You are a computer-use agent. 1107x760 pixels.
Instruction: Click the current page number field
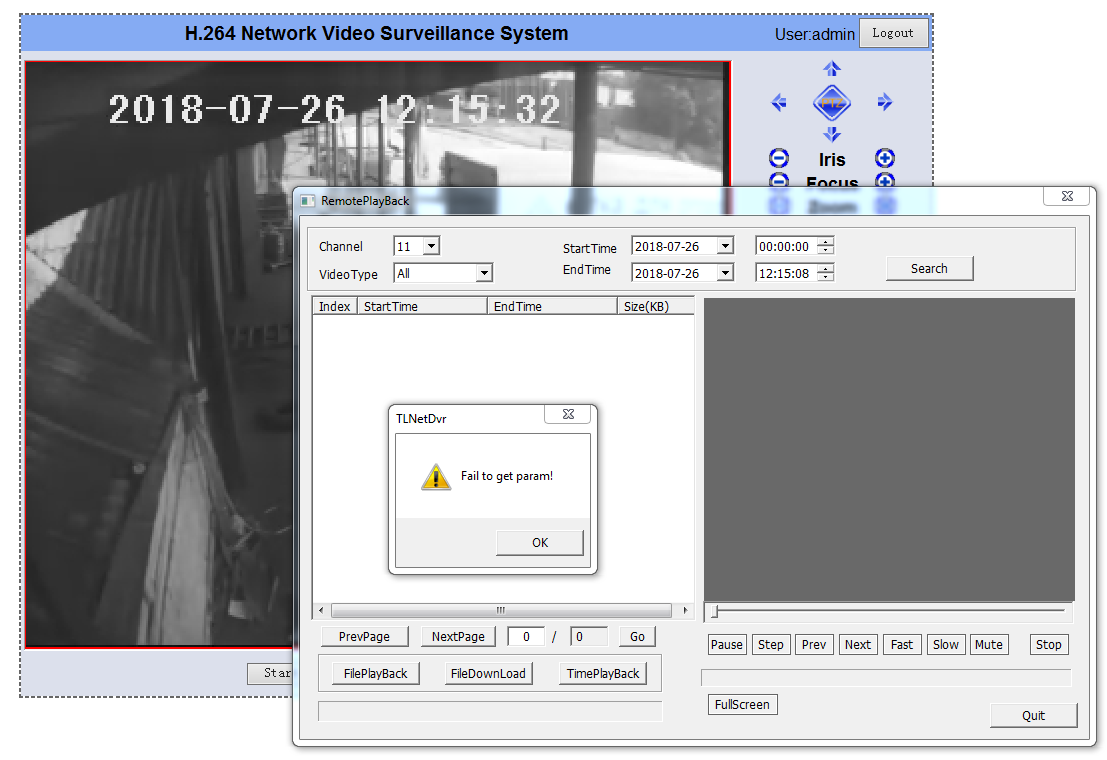click(x=526, y=636)
